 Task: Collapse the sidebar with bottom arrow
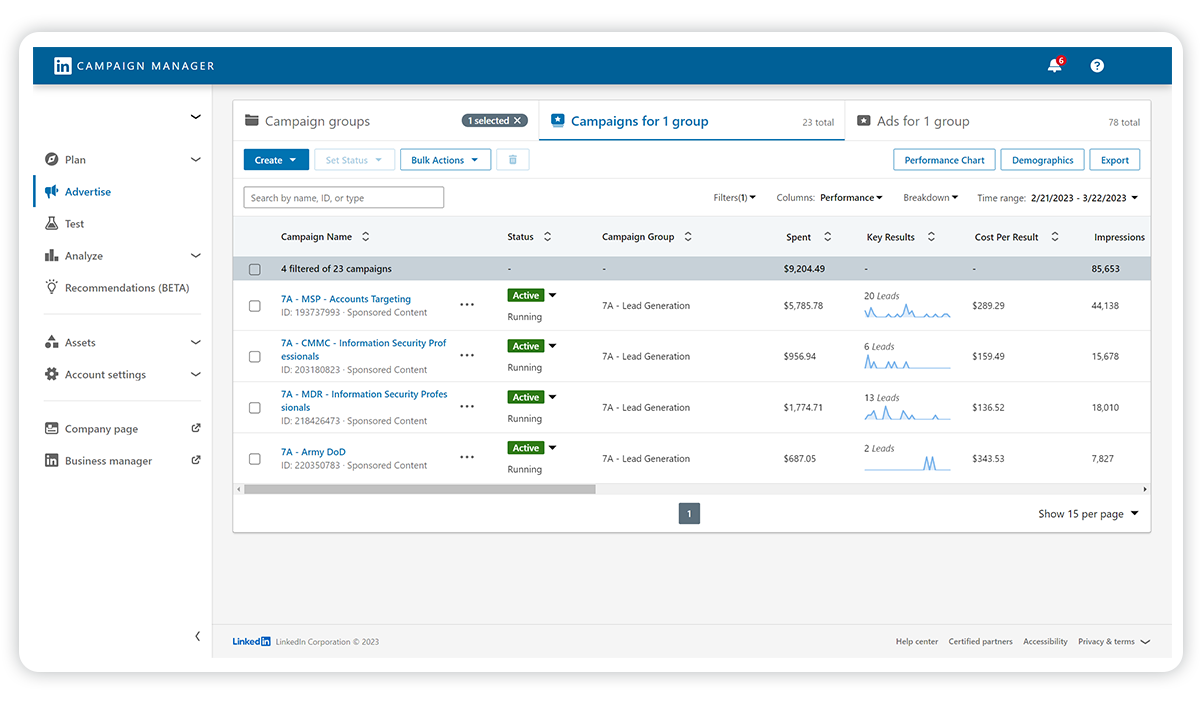click(197, 636)
